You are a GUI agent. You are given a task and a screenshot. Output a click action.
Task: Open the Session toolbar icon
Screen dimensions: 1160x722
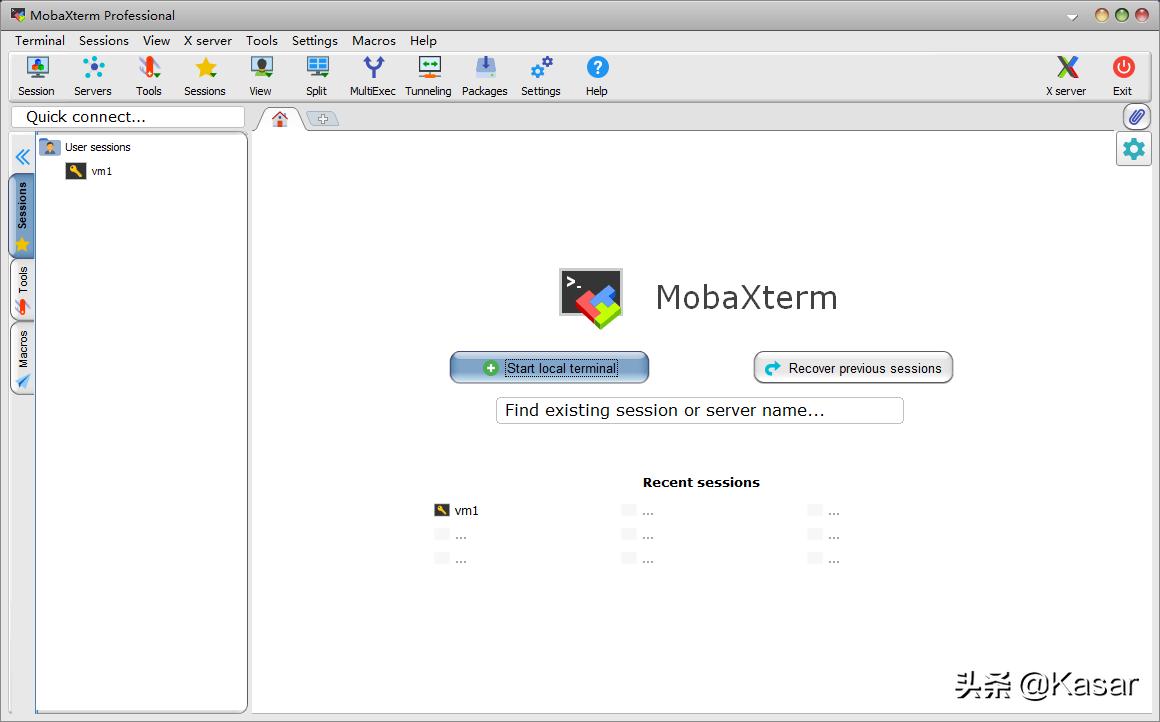coord(37,76)
